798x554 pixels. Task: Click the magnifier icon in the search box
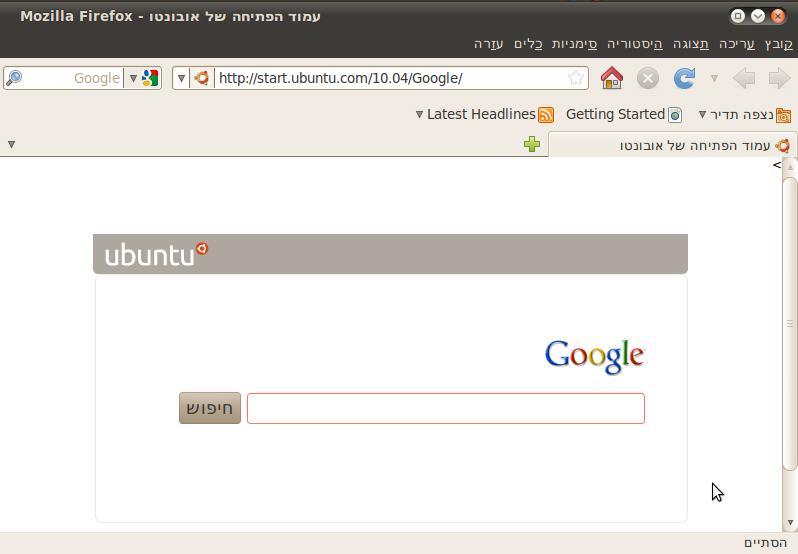(x=14, y=78)
